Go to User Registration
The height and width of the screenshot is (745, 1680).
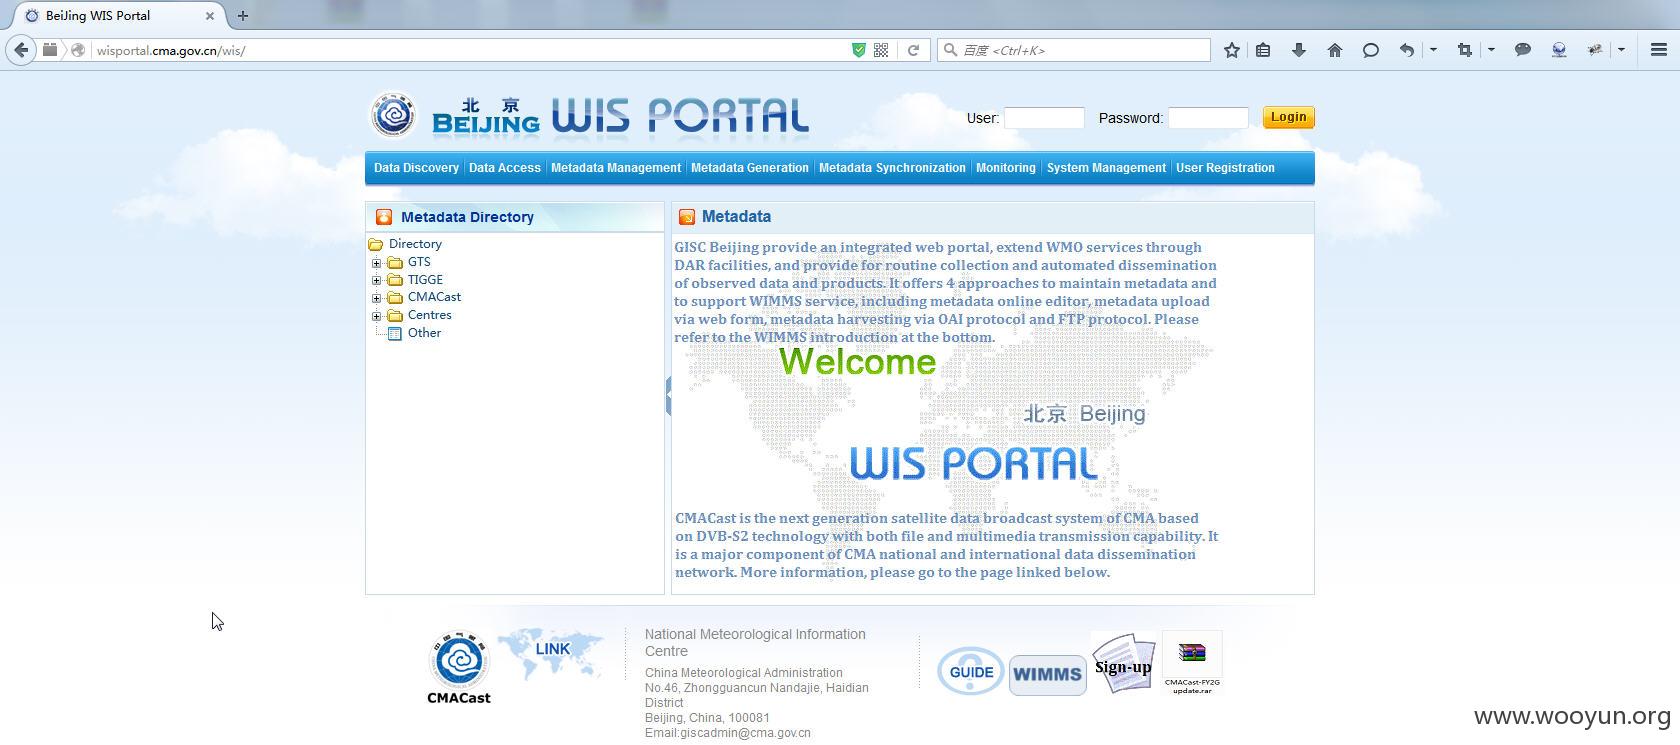click(1225, 168)
